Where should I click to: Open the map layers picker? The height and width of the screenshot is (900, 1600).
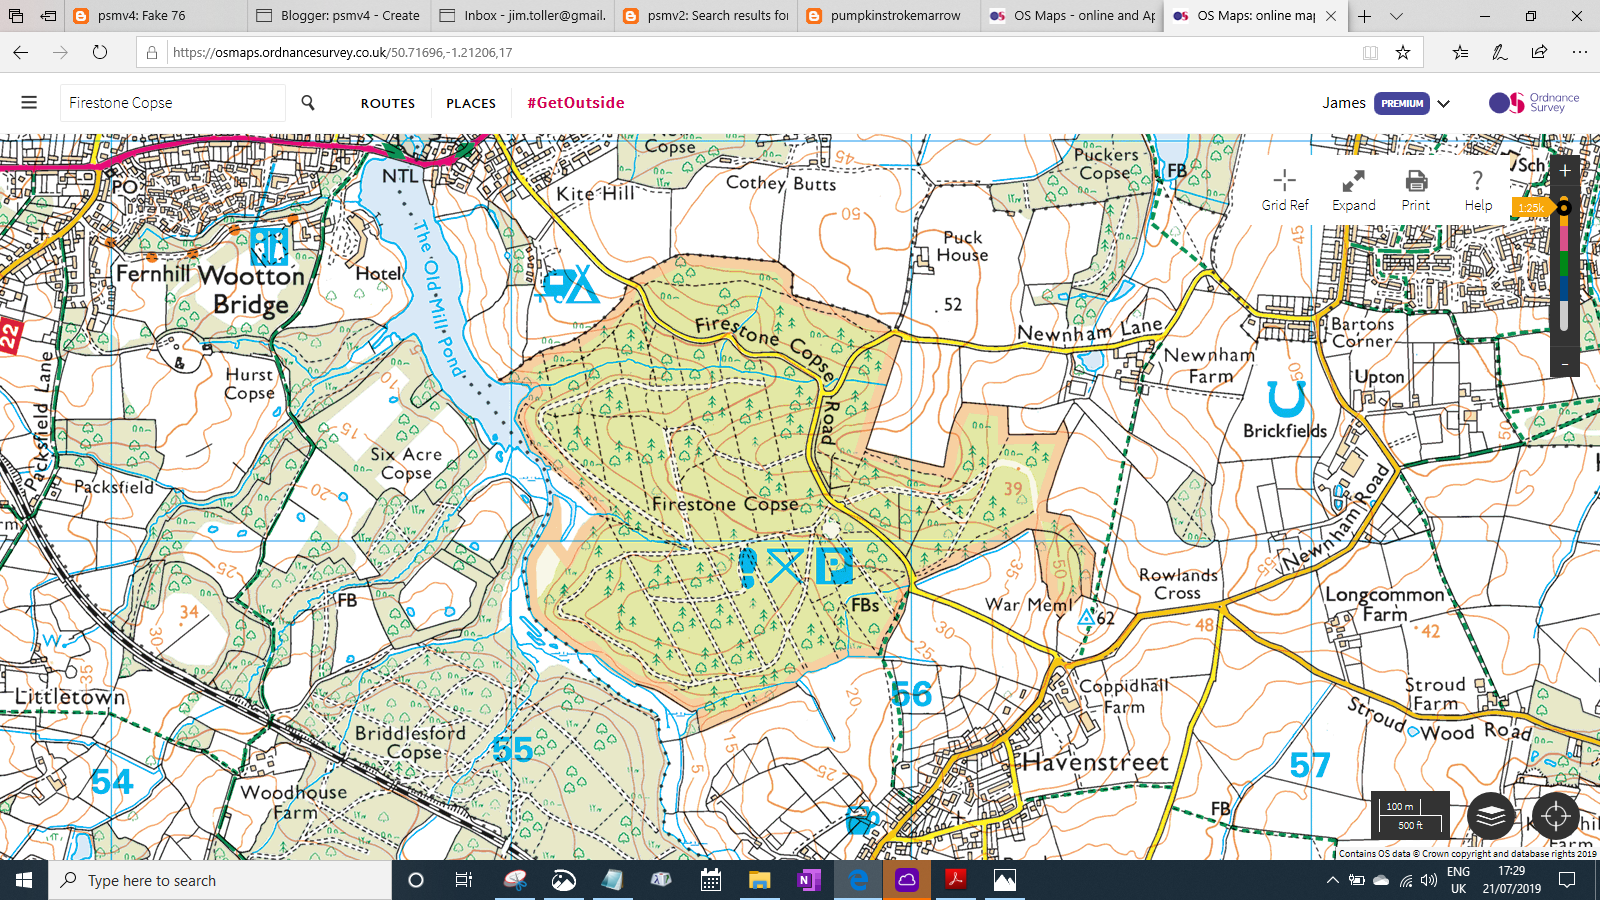click(1489, 817)
